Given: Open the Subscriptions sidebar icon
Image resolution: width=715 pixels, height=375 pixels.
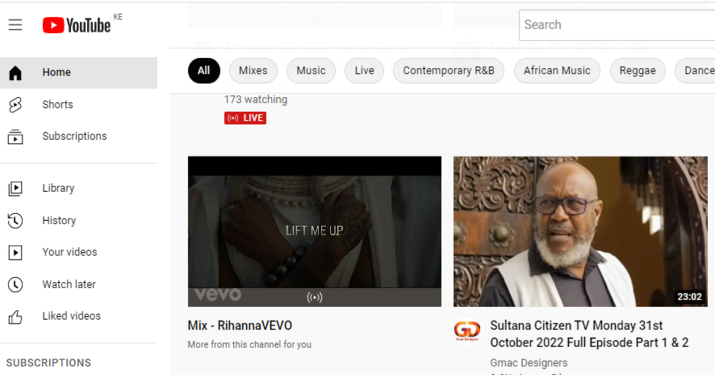Looking at the screenshot, I should (x=15, y=136).
